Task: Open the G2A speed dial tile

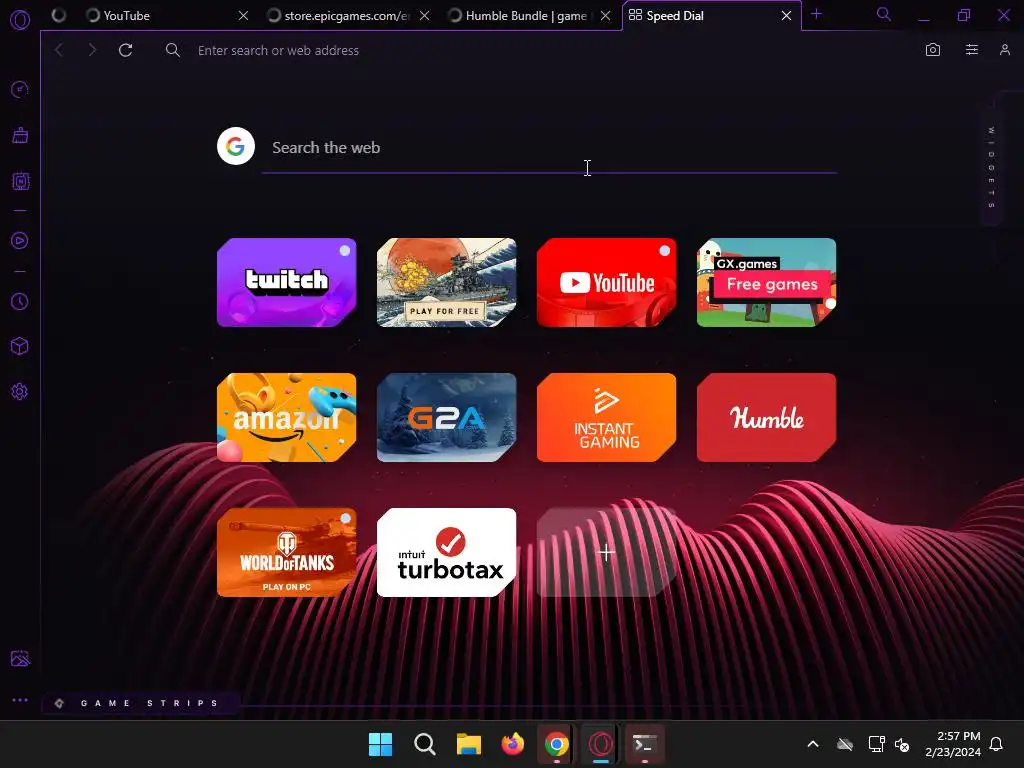Action: (x=447, y=417)
